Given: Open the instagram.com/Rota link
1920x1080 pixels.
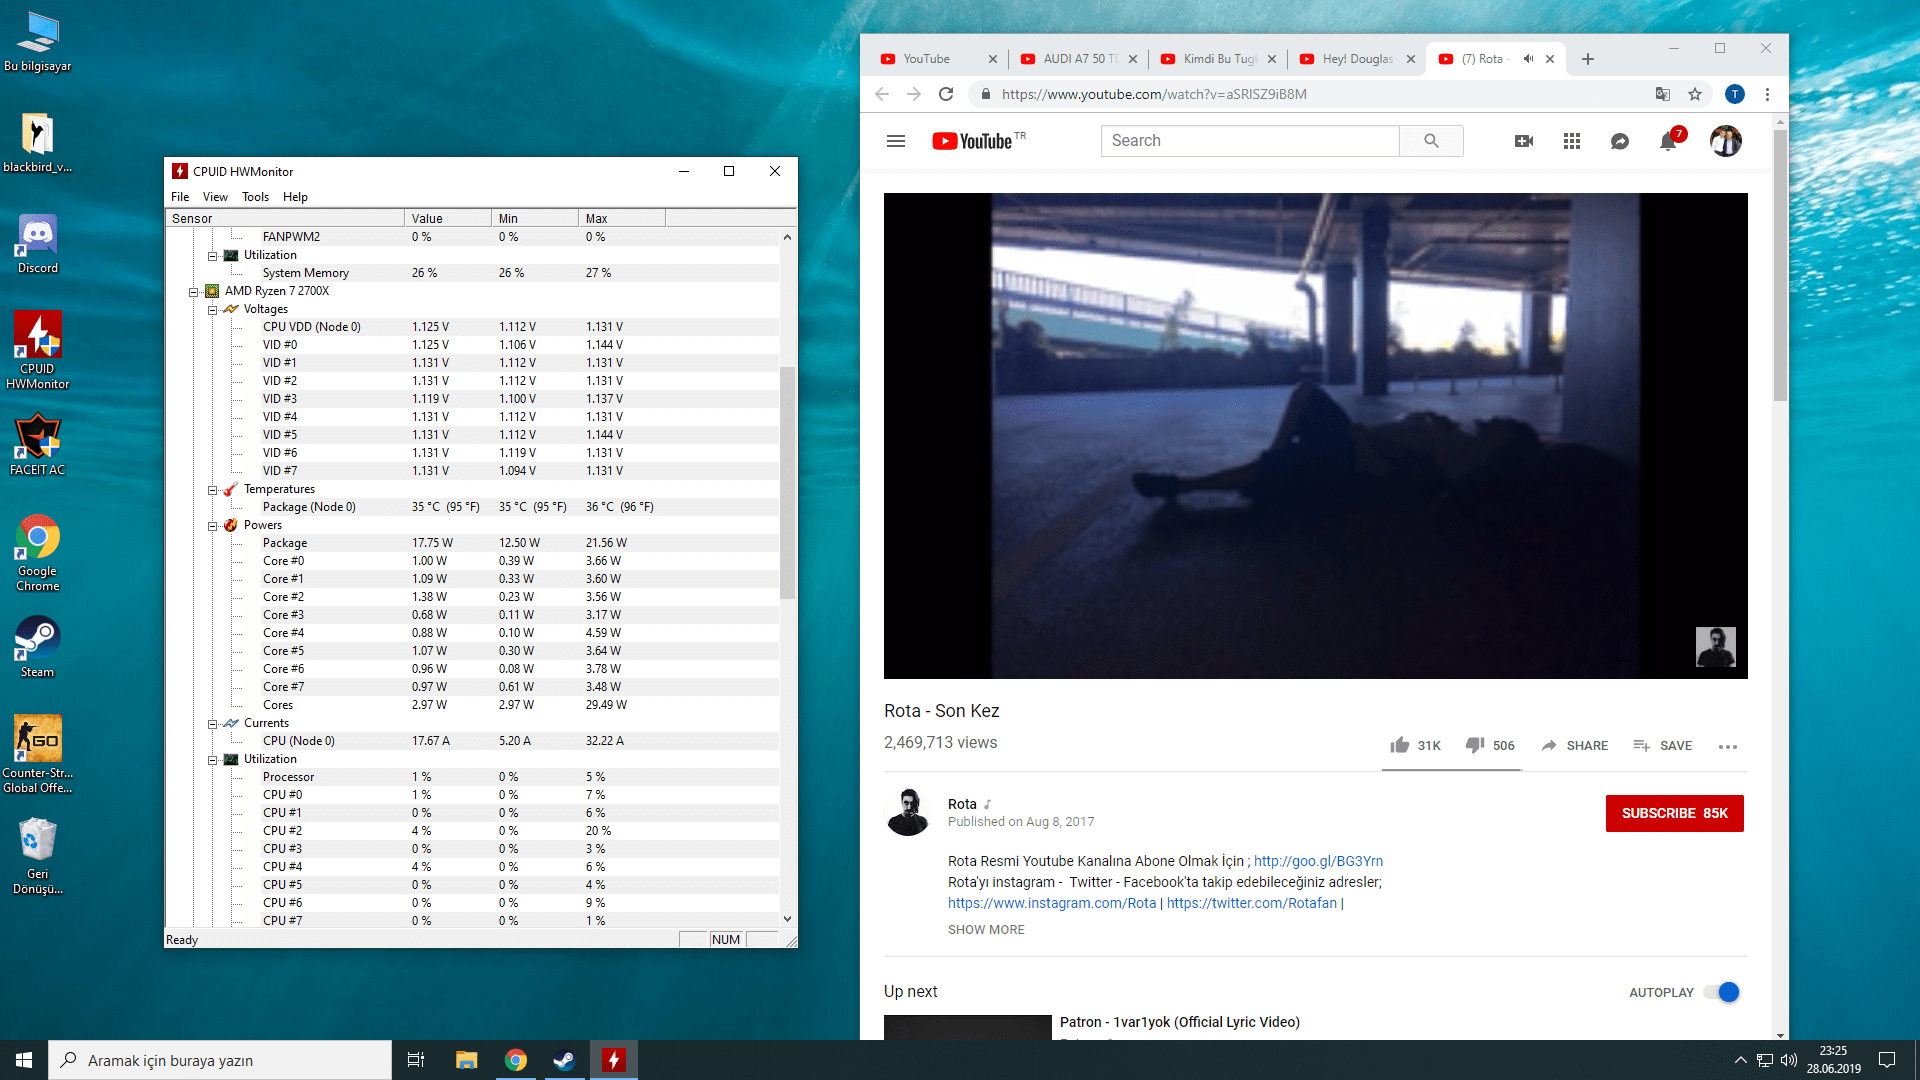Looking at the screenshot, I should 1051,903.
